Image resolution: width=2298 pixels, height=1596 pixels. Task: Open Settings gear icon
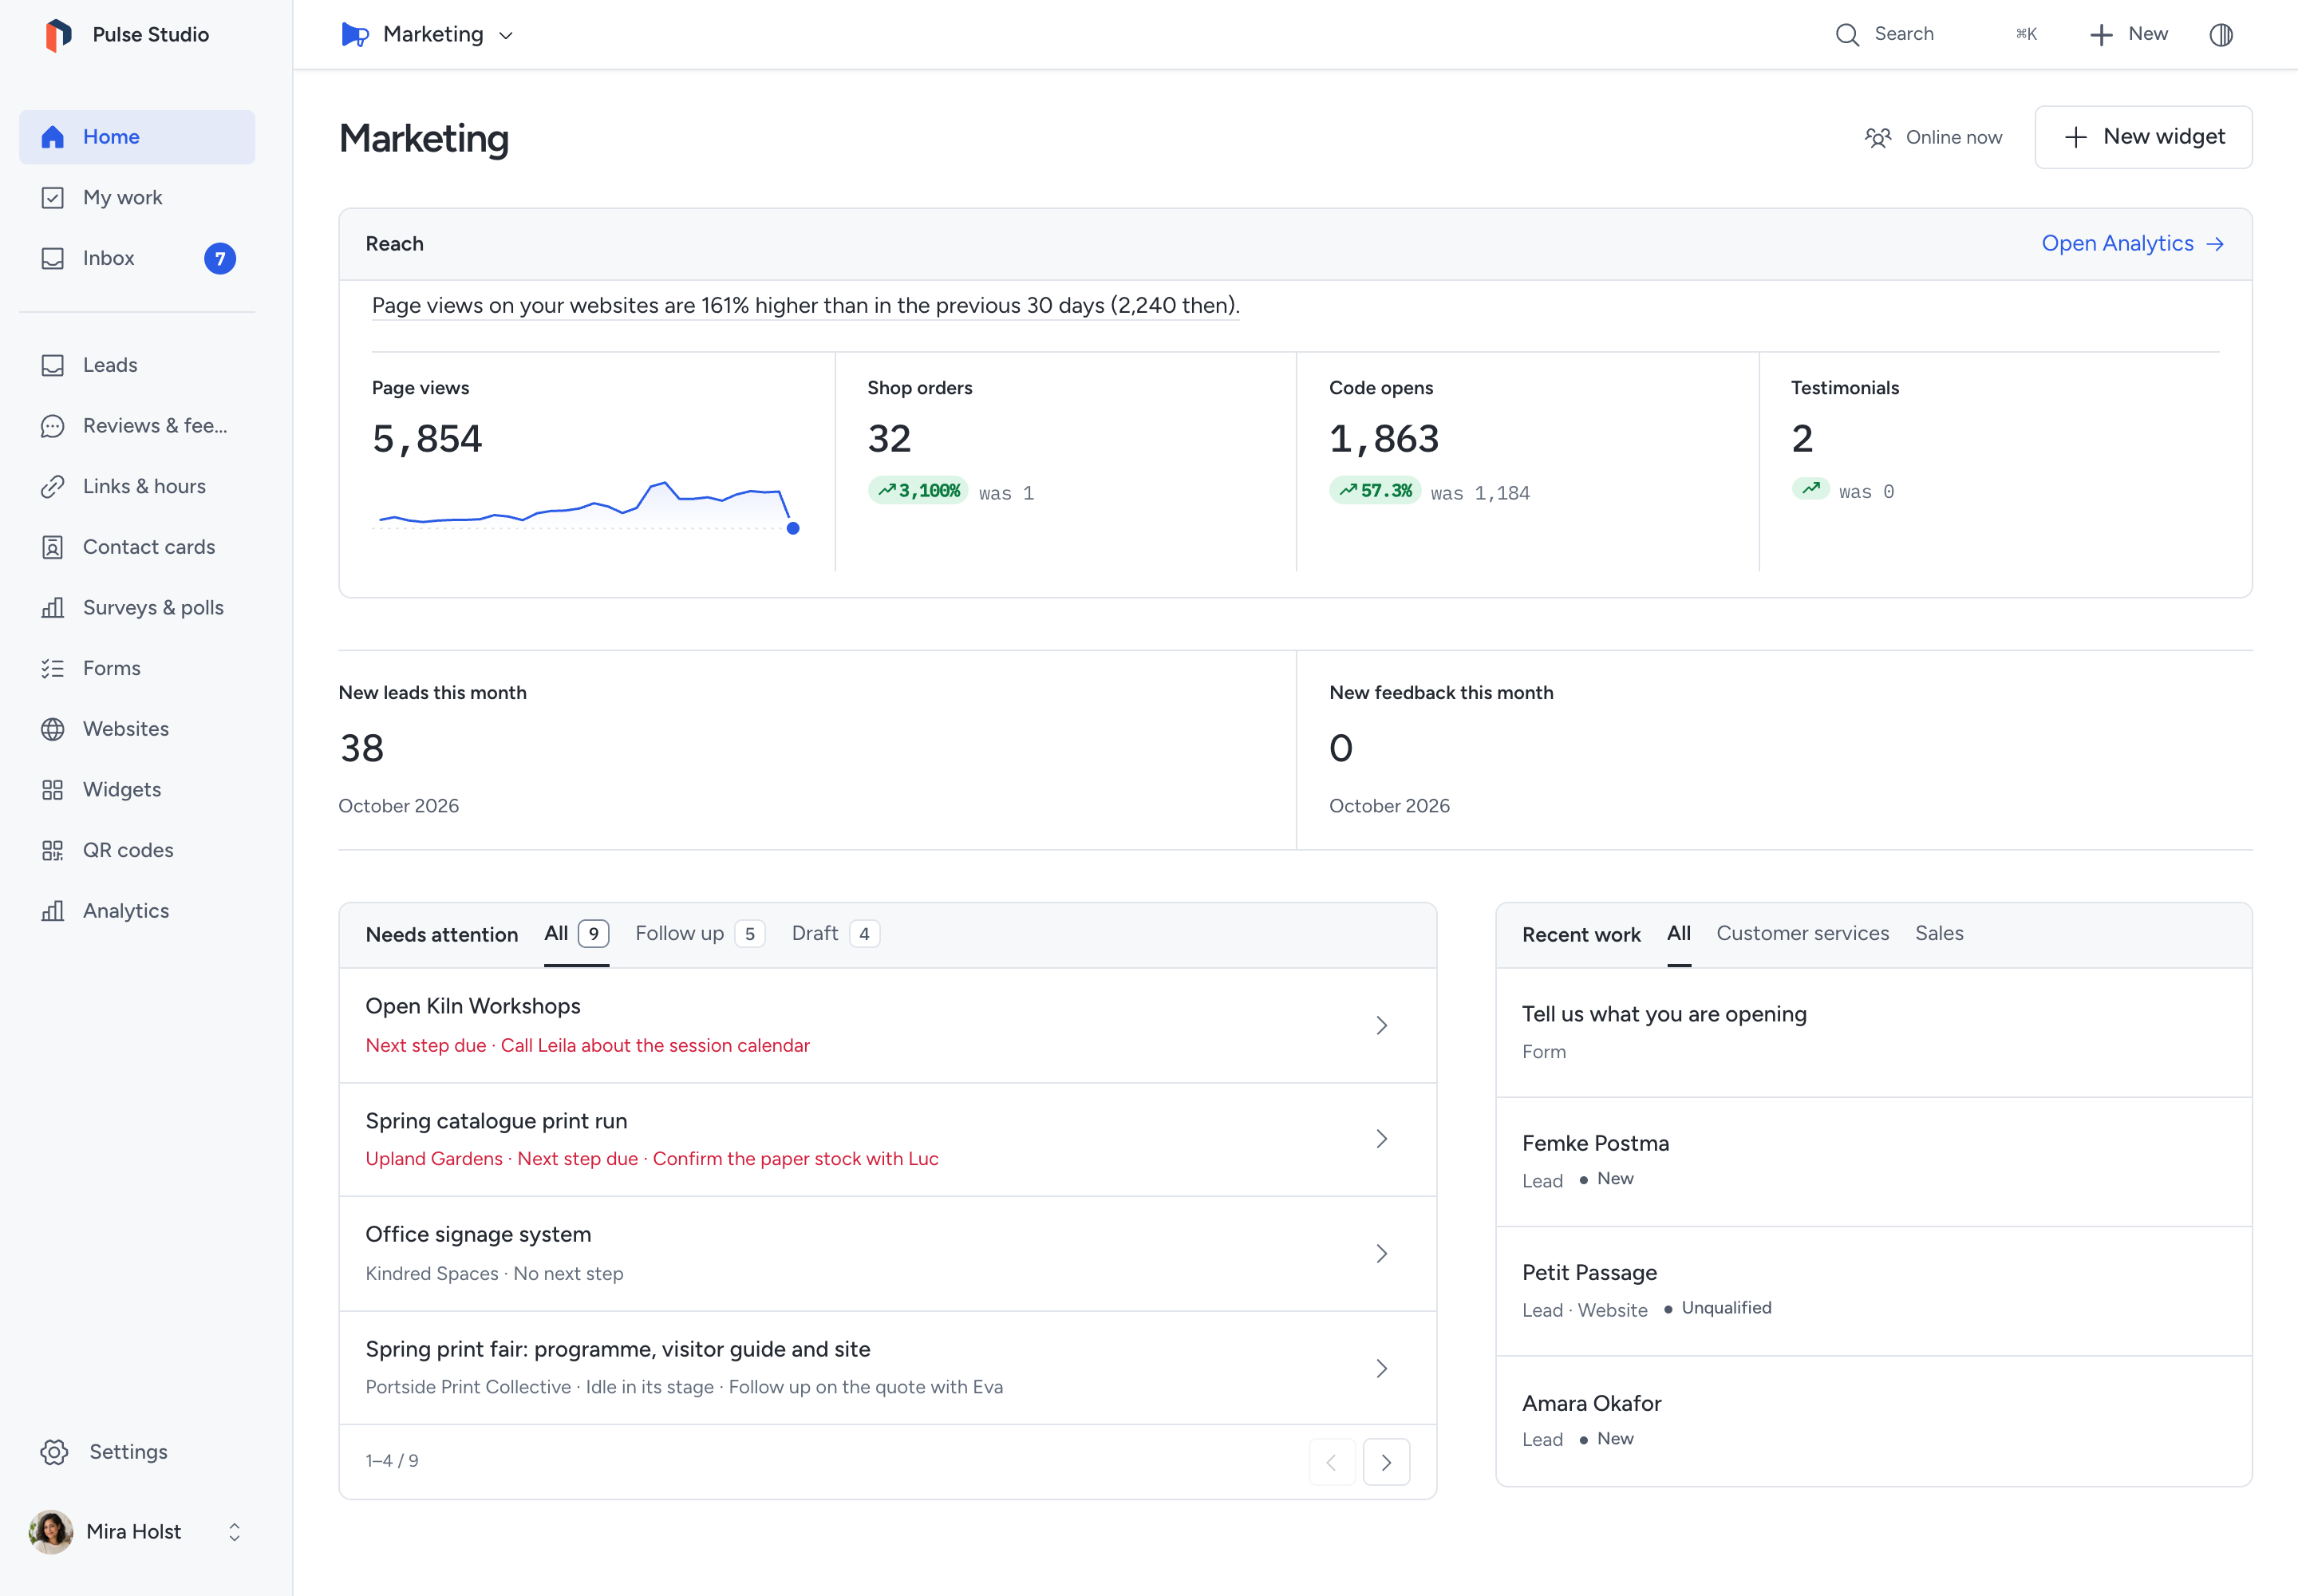coord(54,1452)
